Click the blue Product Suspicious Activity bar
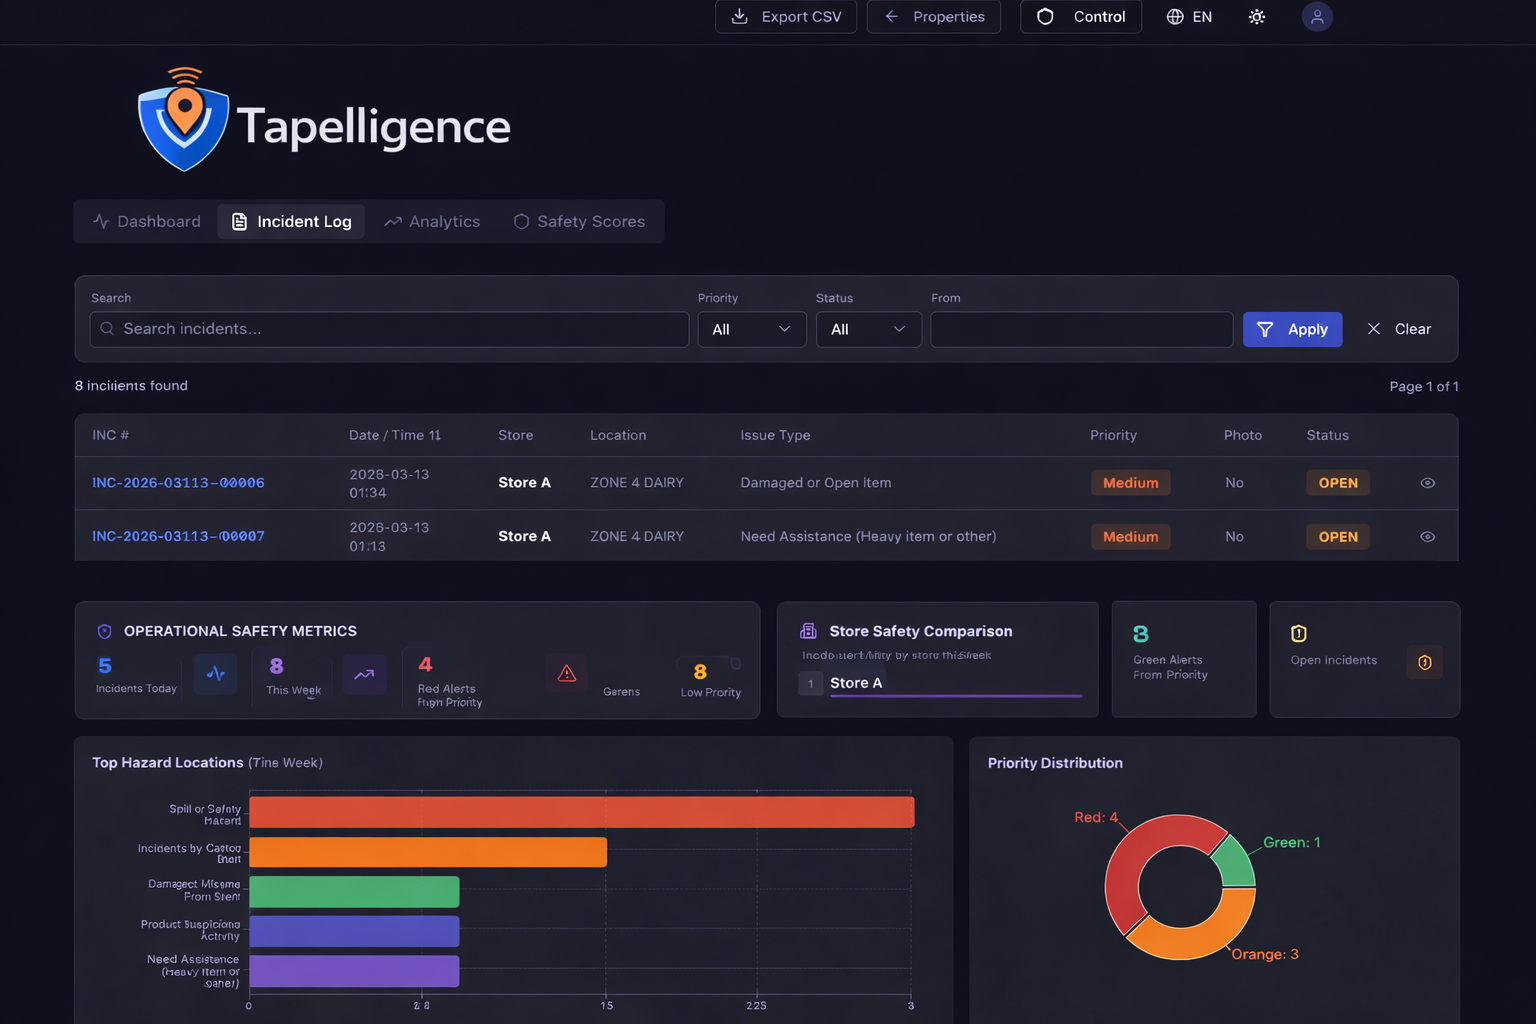The width and height of the screenshot is (1536, 1024). [354, 931]
